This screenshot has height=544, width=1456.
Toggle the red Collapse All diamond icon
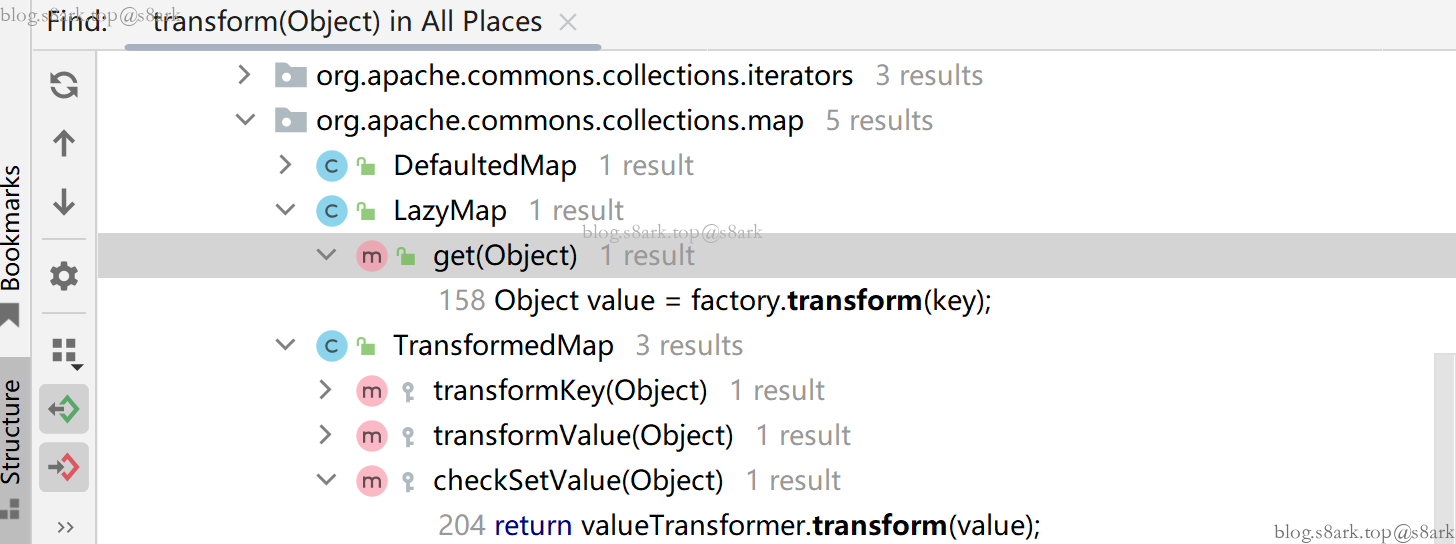[x=64, y=467]
